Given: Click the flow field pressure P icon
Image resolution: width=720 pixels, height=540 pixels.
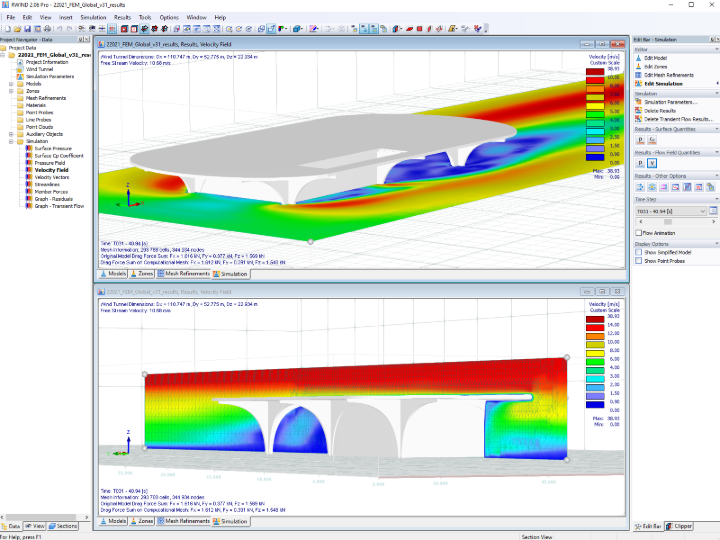Looking at the screenshot, I should tap(641, 163).
